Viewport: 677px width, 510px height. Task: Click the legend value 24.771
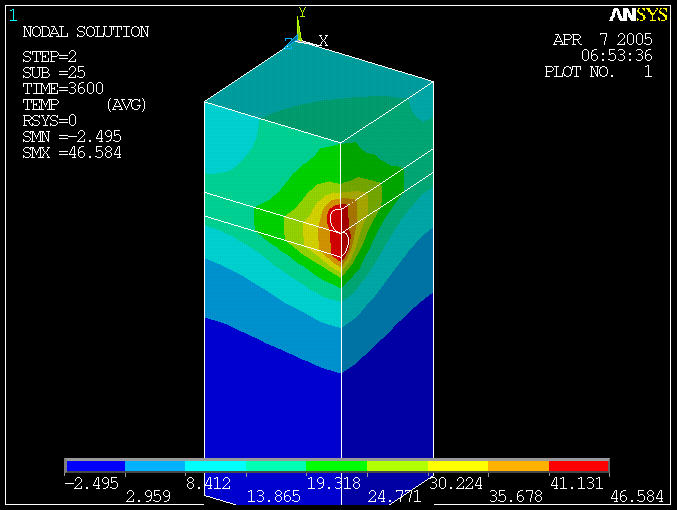[x=395, y=497]
